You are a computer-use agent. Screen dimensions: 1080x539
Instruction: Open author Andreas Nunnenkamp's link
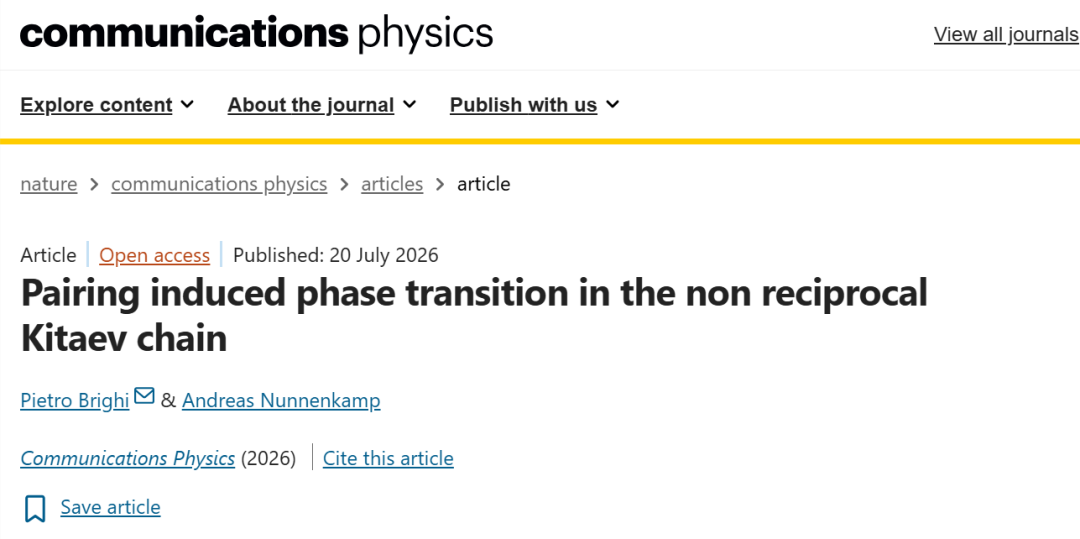coord(281,400)
